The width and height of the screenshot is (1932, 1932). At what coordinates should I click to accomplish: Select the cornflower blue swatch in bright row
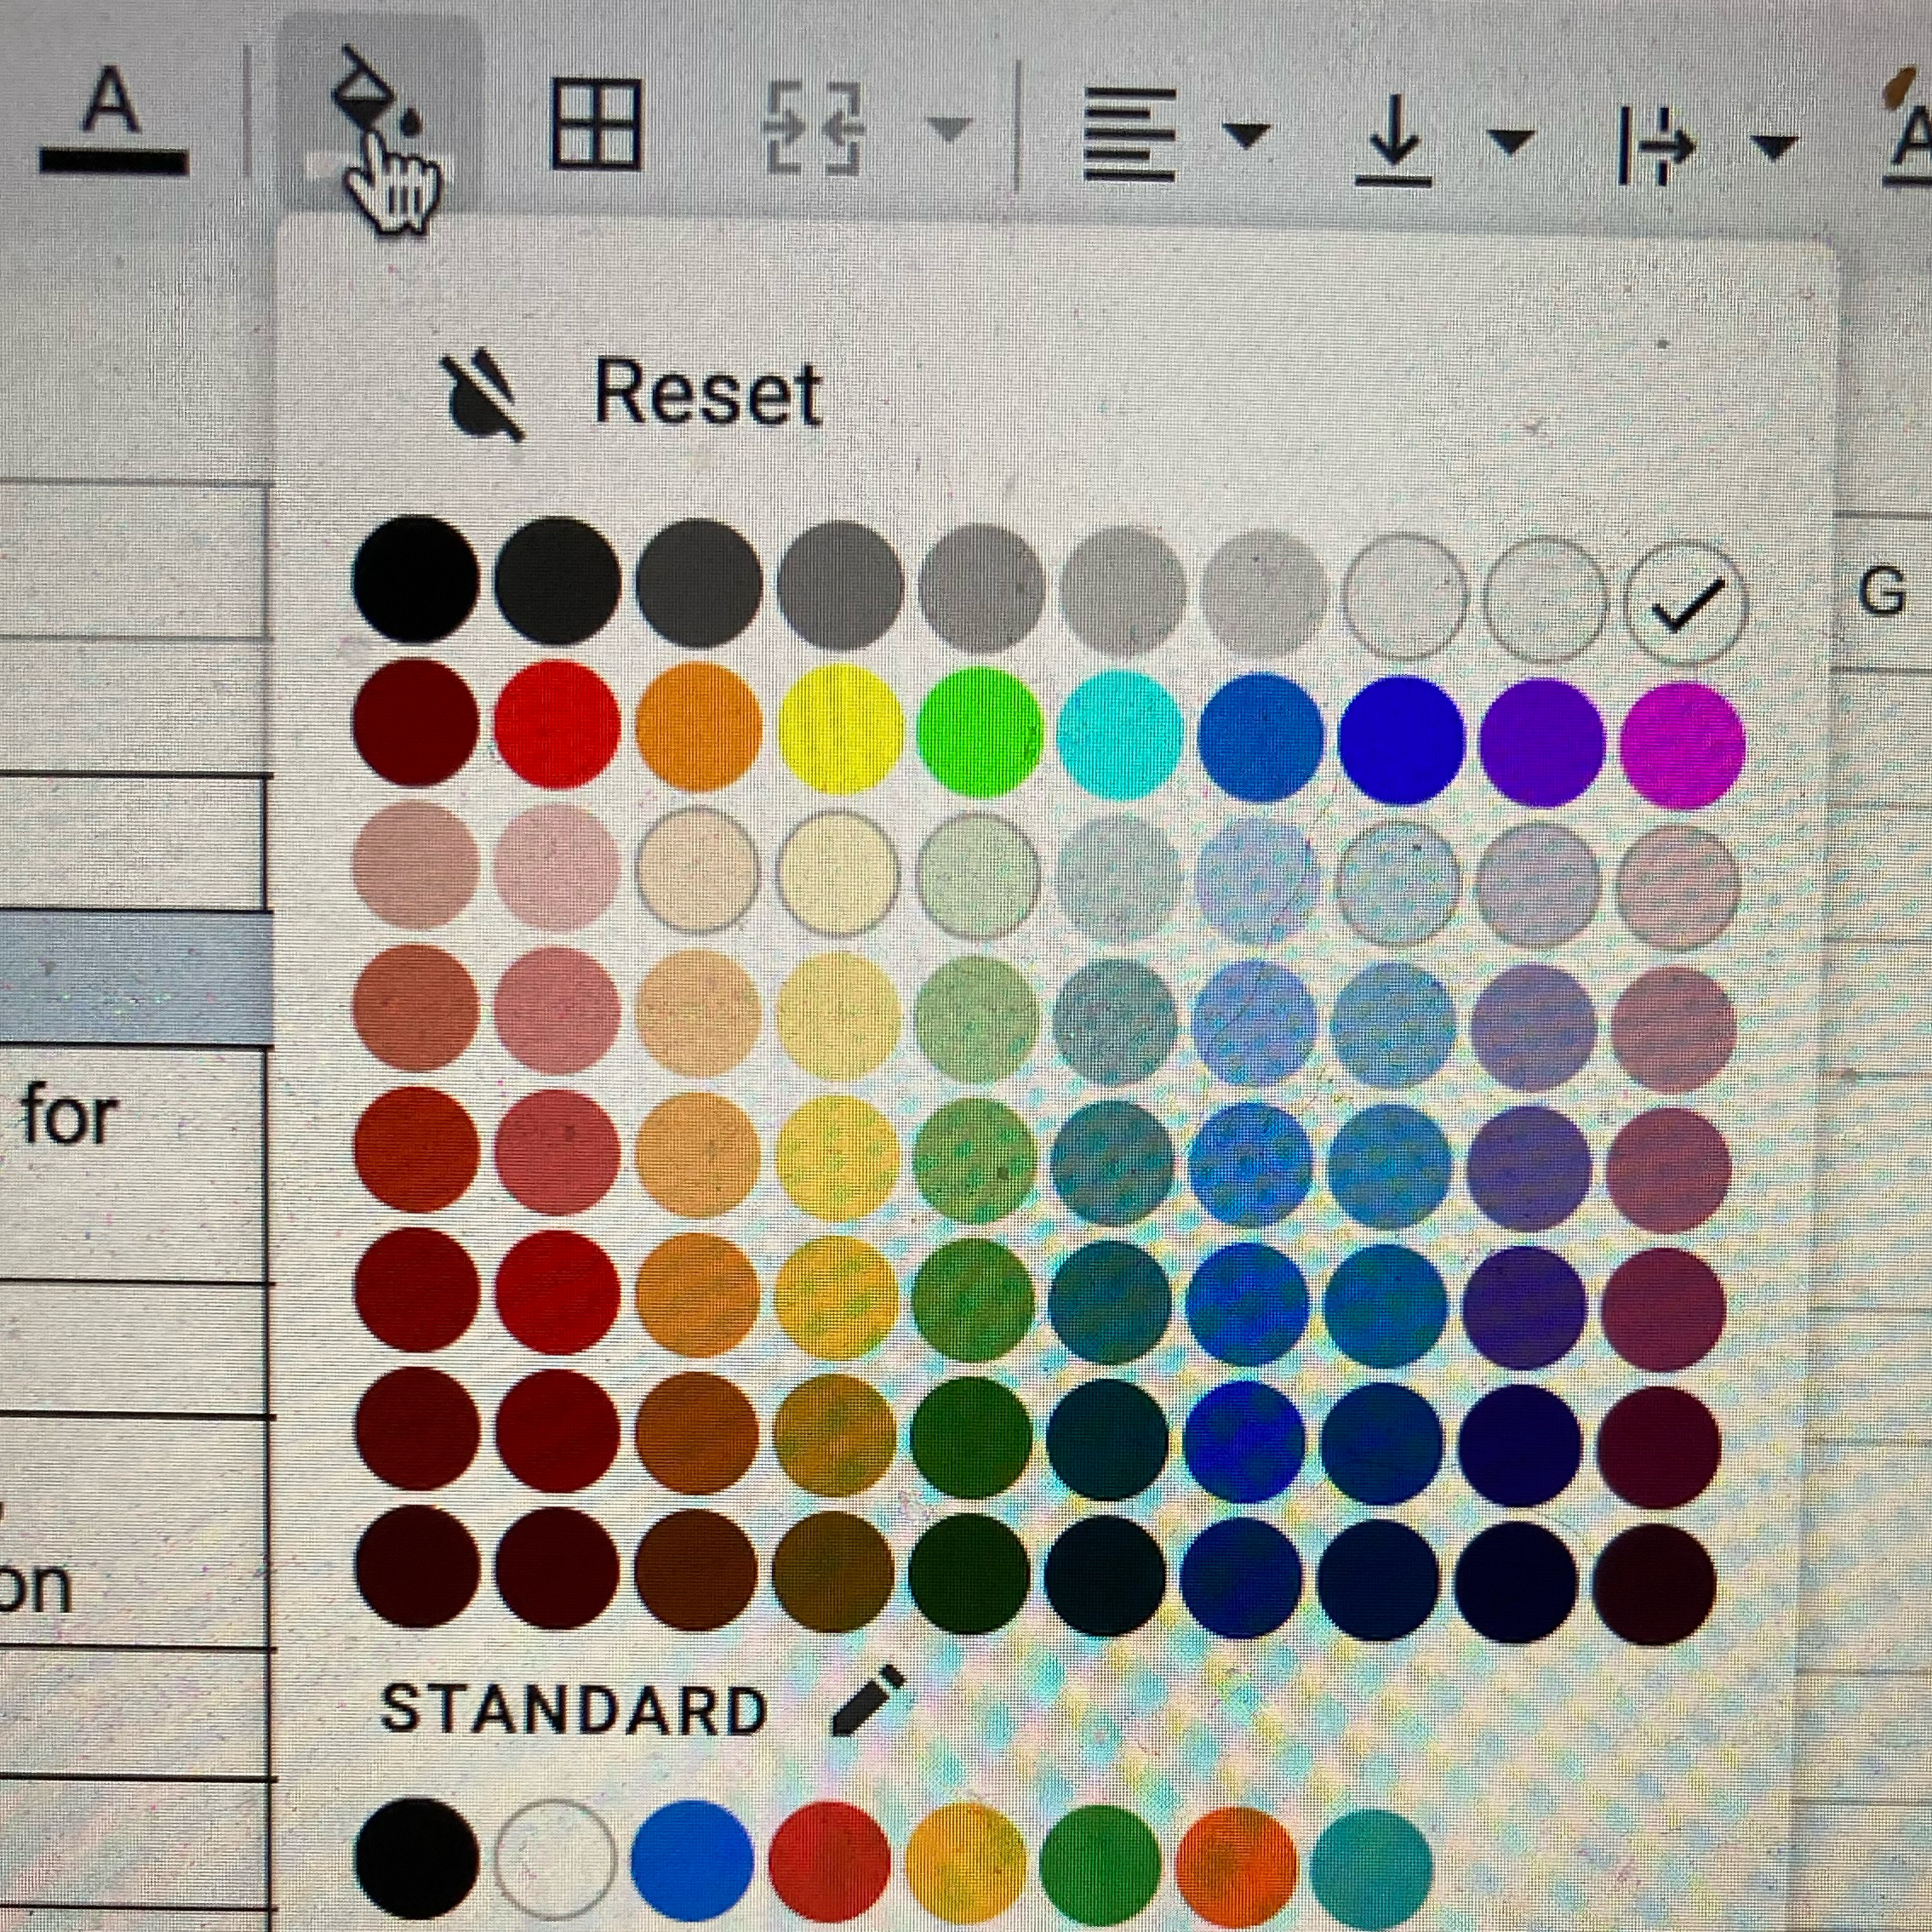[1260, 738]
